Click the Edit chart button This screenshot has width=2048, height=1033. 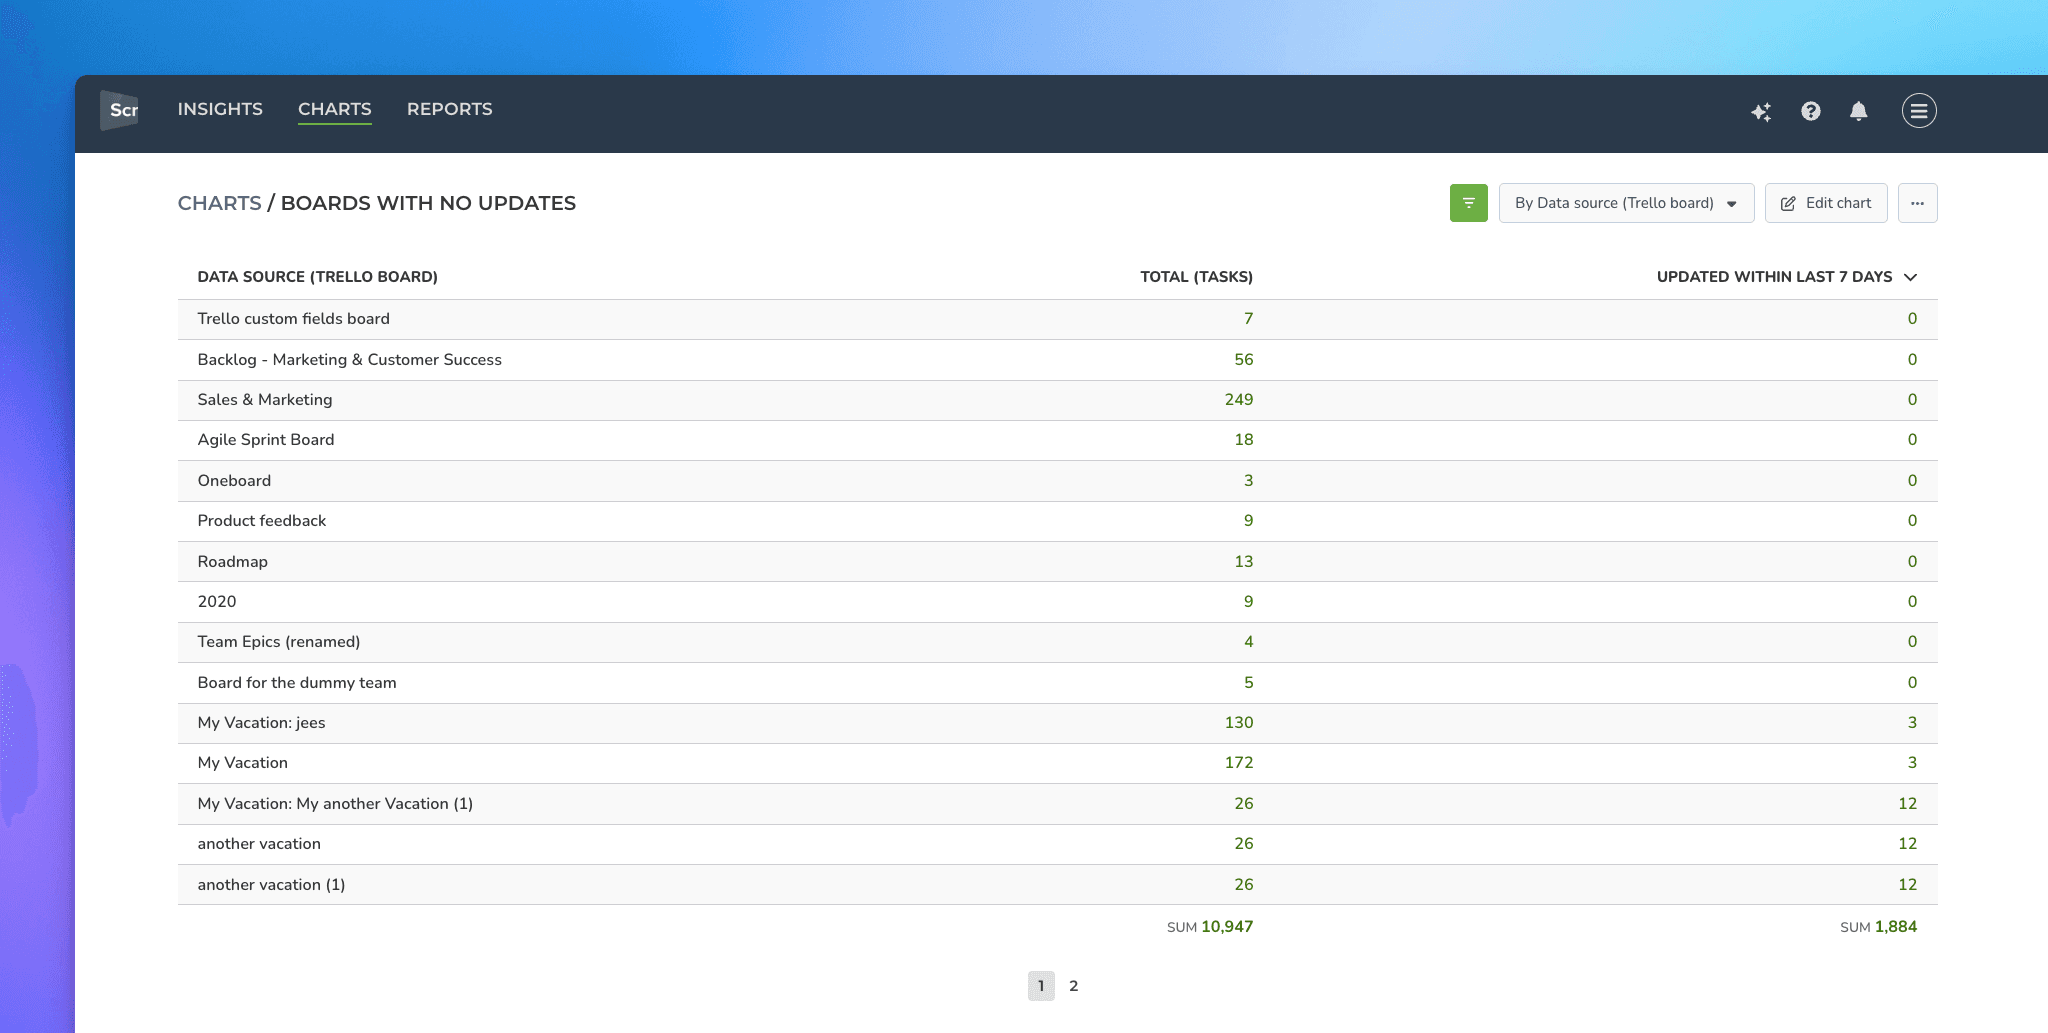pos(1826,203)
